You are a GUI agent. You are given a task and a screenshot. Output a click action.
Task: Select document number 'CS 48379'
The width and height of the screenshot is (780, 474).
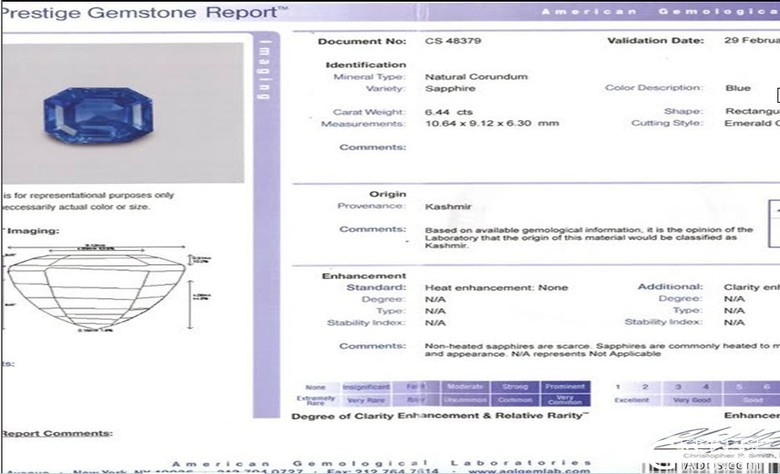pyautogui.click(x=453, y=41)
